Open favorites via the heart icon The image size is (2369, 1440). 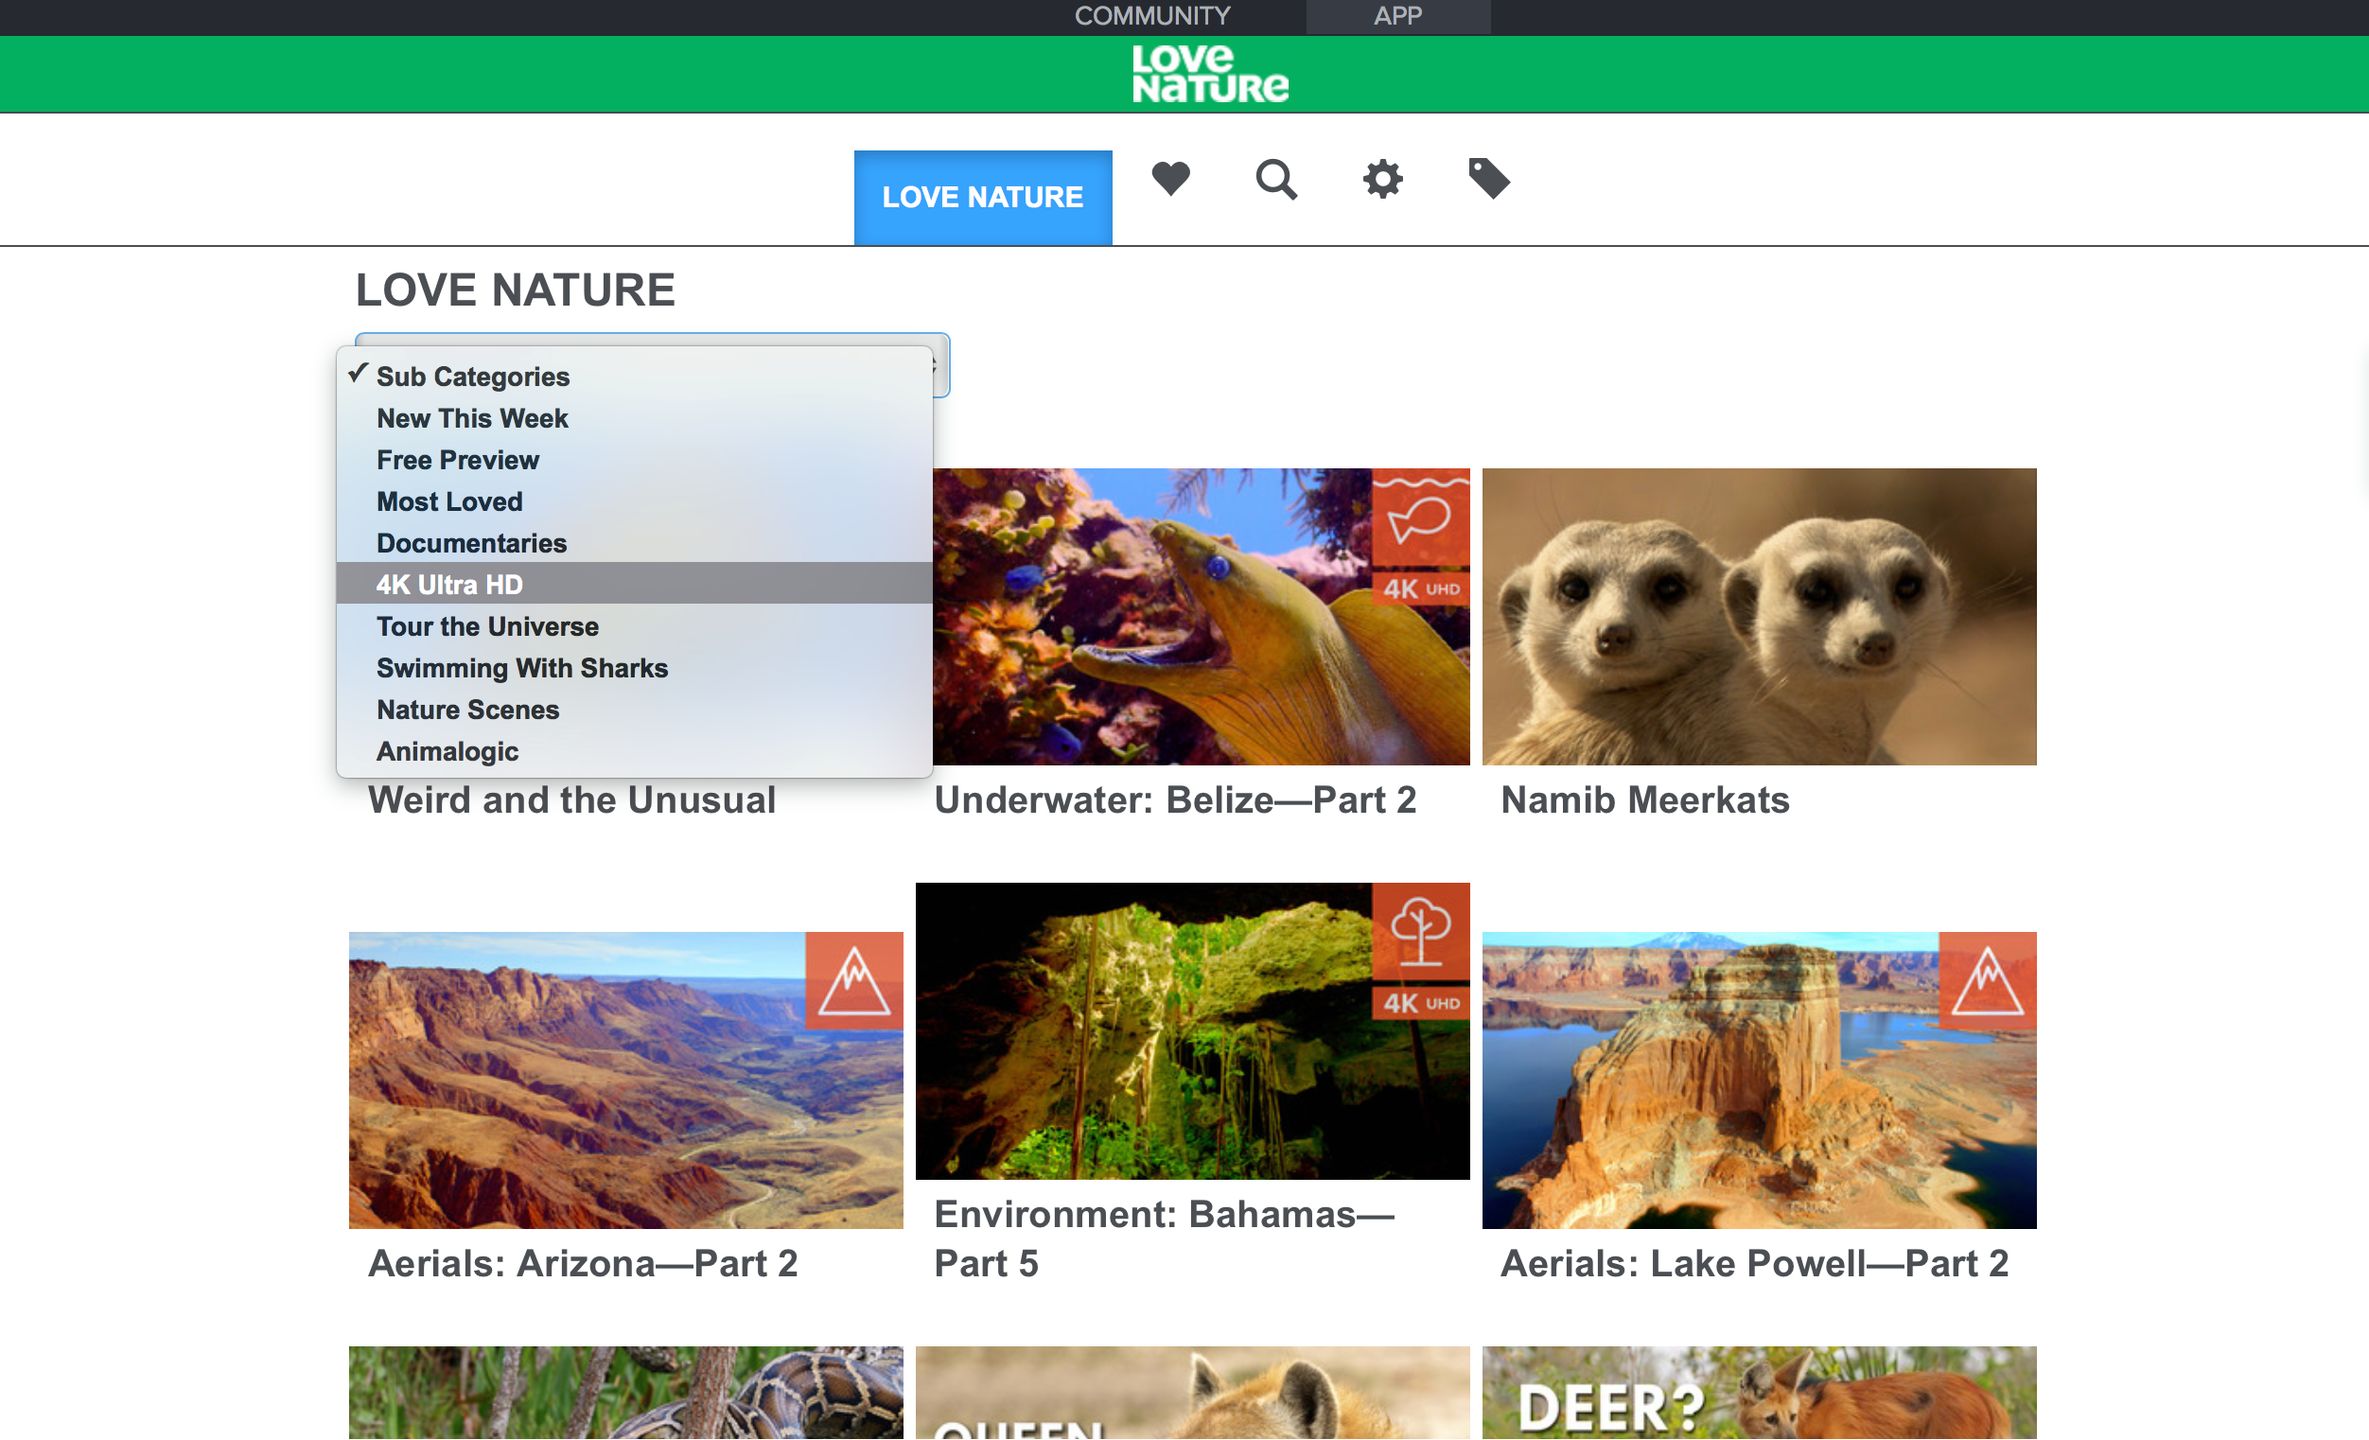coord(1170,179)
